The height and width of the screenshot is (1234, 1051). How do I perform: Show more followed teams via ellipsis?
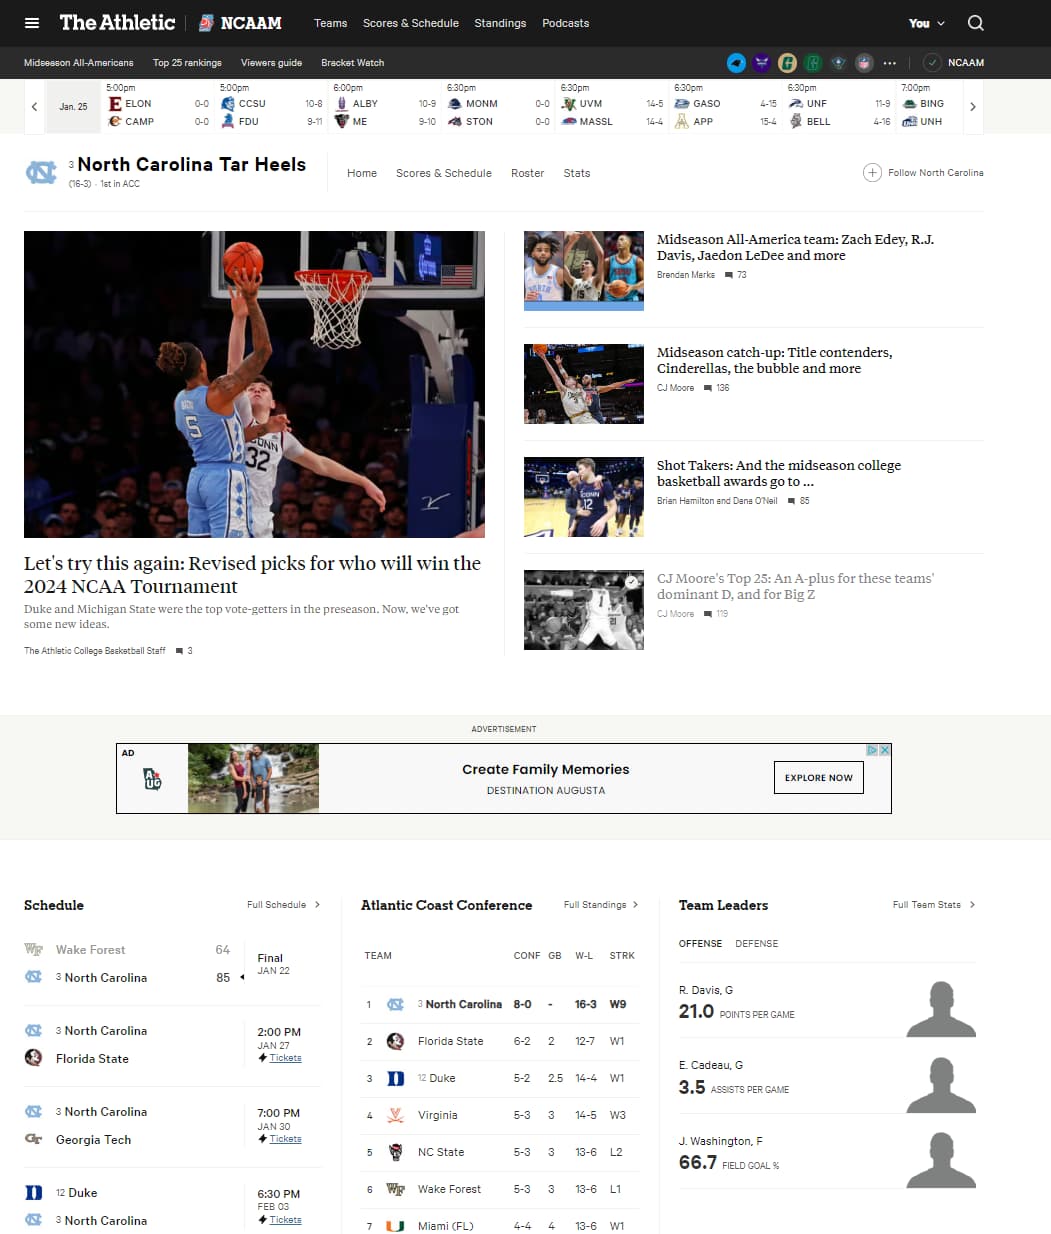click(890, 63)
